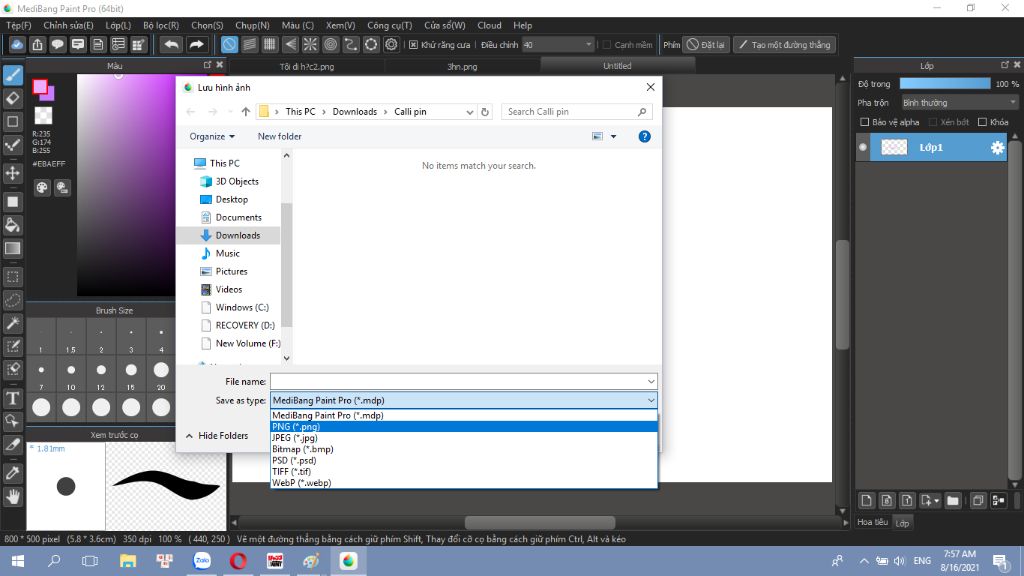Enable radial snap guide icon

[x=310, y=44]
